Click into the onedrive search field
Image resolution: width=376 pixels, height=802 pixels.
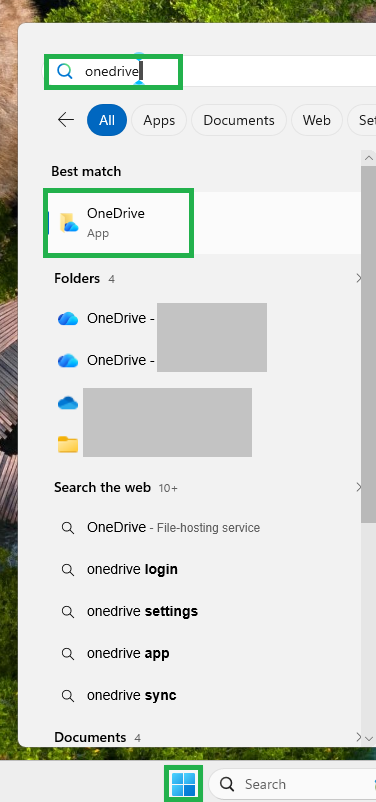(x=210, y=72)
